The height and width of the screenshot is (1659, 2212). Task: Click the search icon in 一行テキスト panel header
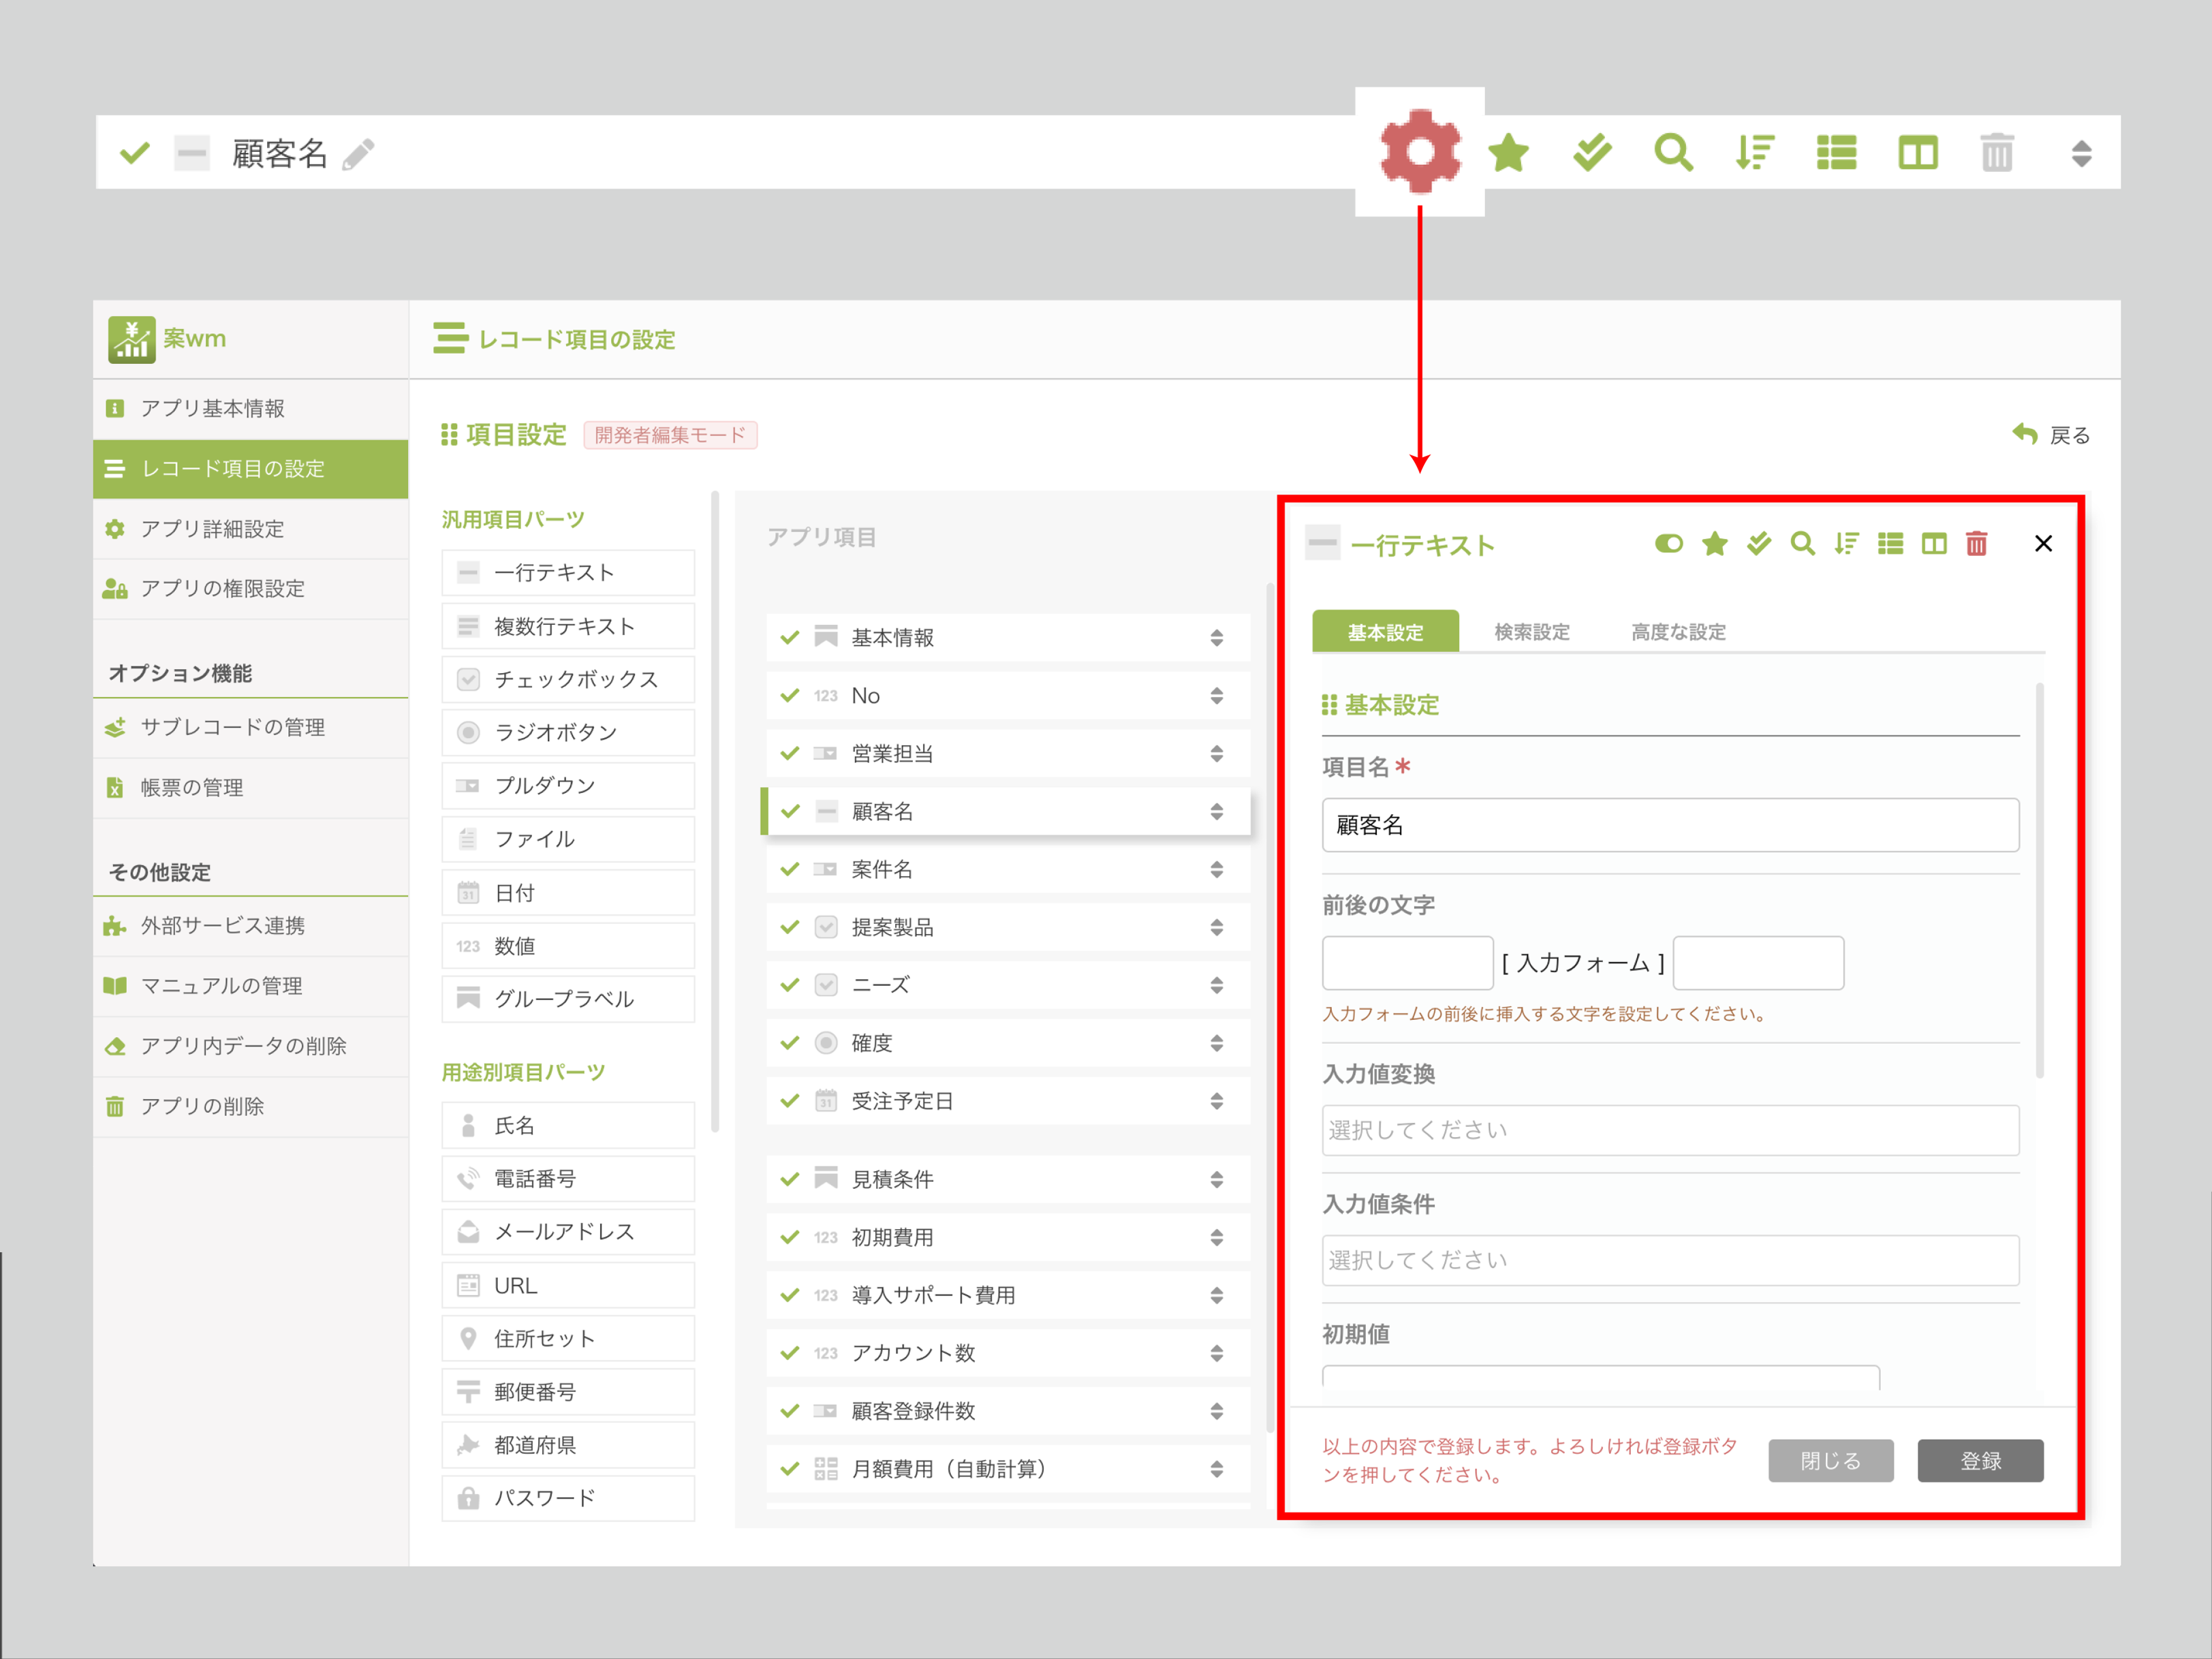pyautogui.click(x=1802, y=543)
